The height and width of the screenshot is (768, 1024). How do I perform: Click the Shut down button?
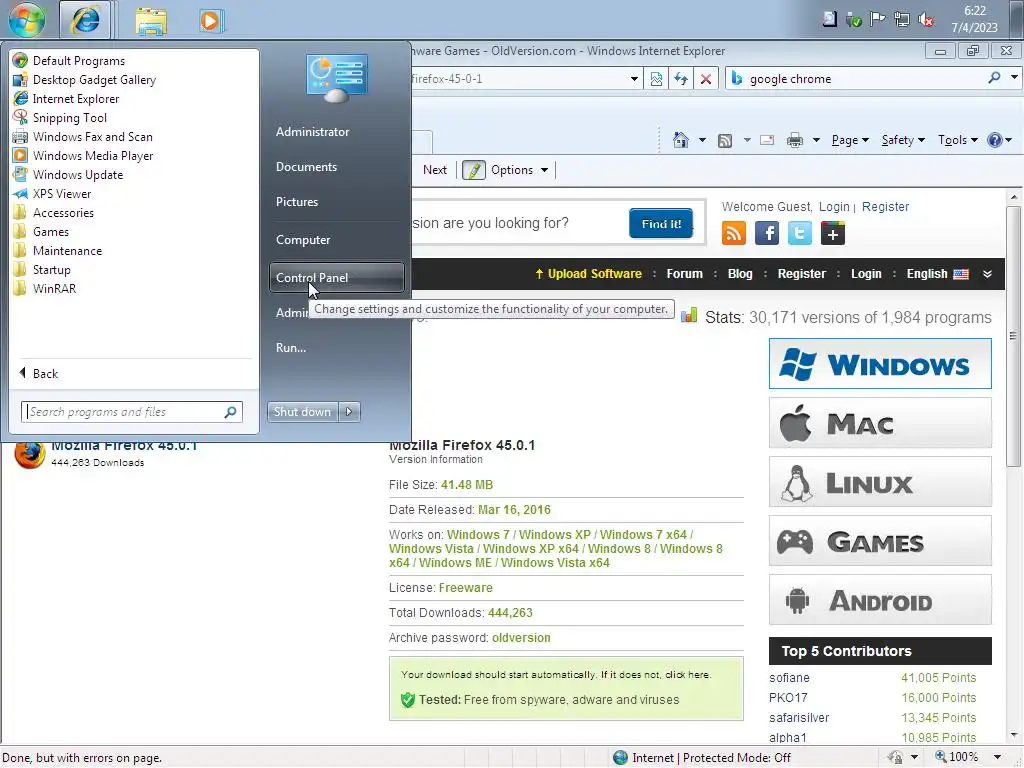pyautogui.click(x=302, y=411)
